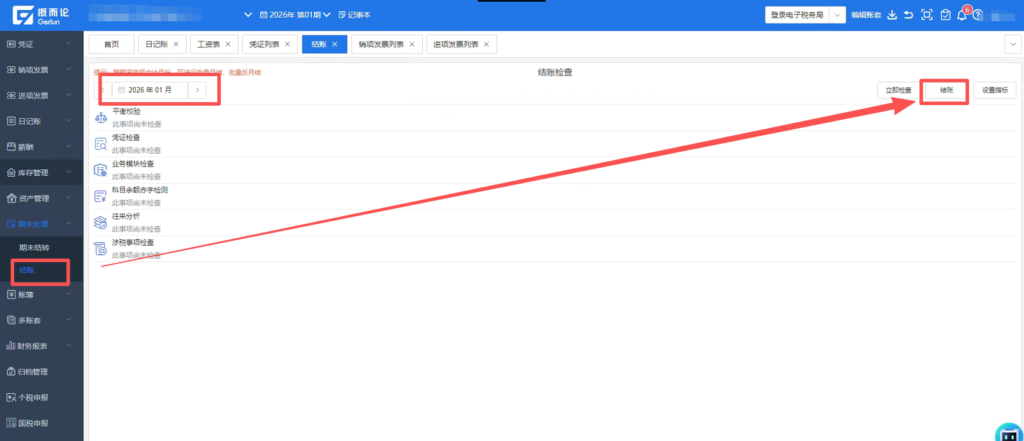Viewport: 1024px width, 441px height.
Task: Expand the 库存管理 sidebar menu
Action: 40,172
